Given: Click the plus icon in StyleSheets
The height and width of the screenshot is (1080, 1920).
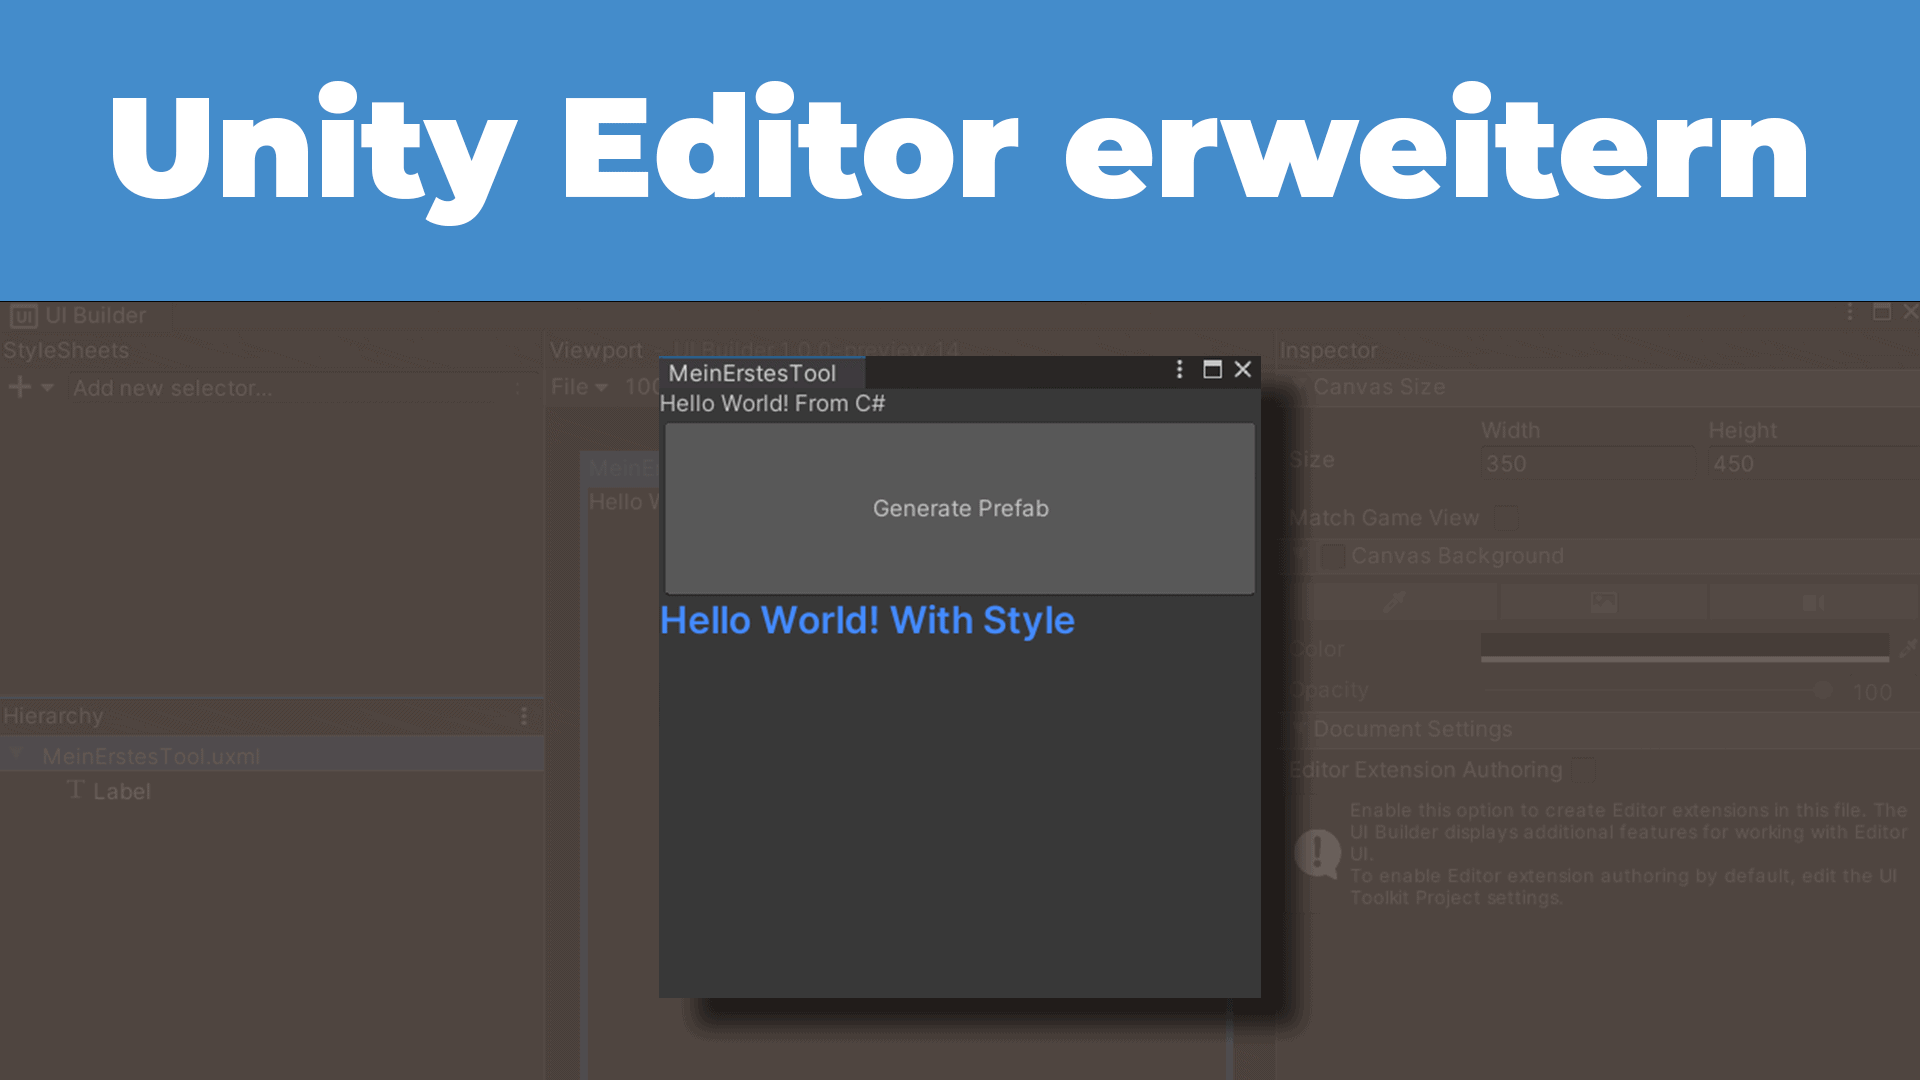Looking at the screenshot, I should [20, 387].
